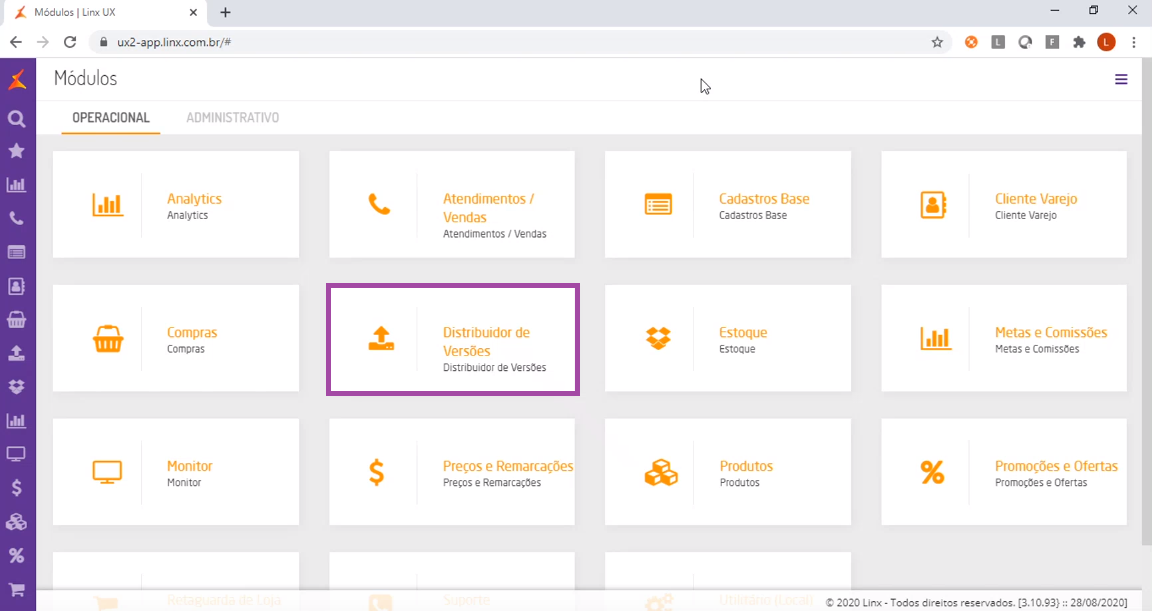Click browser reload button
The width and height of the screenshot is (1152, 611).
coord(70,42)
